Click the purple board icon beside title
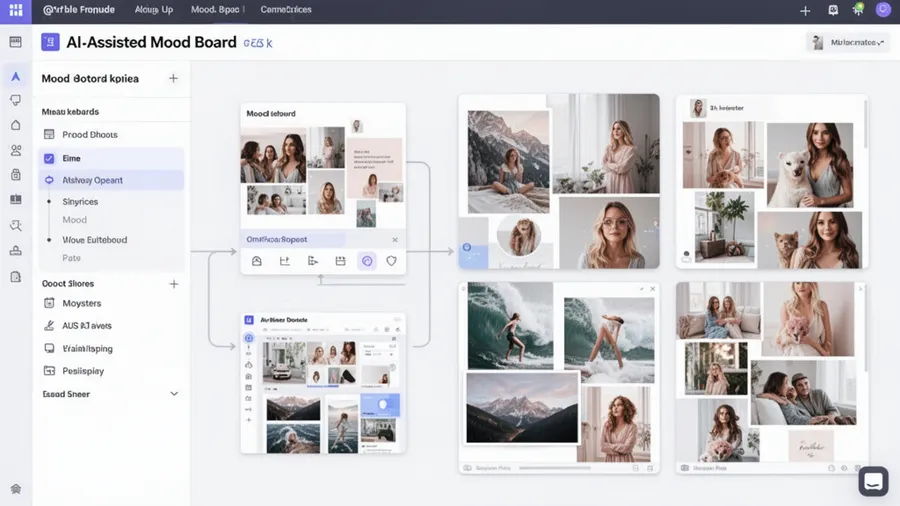The height and width of the screenshot is (506, 900). [50, 42]
